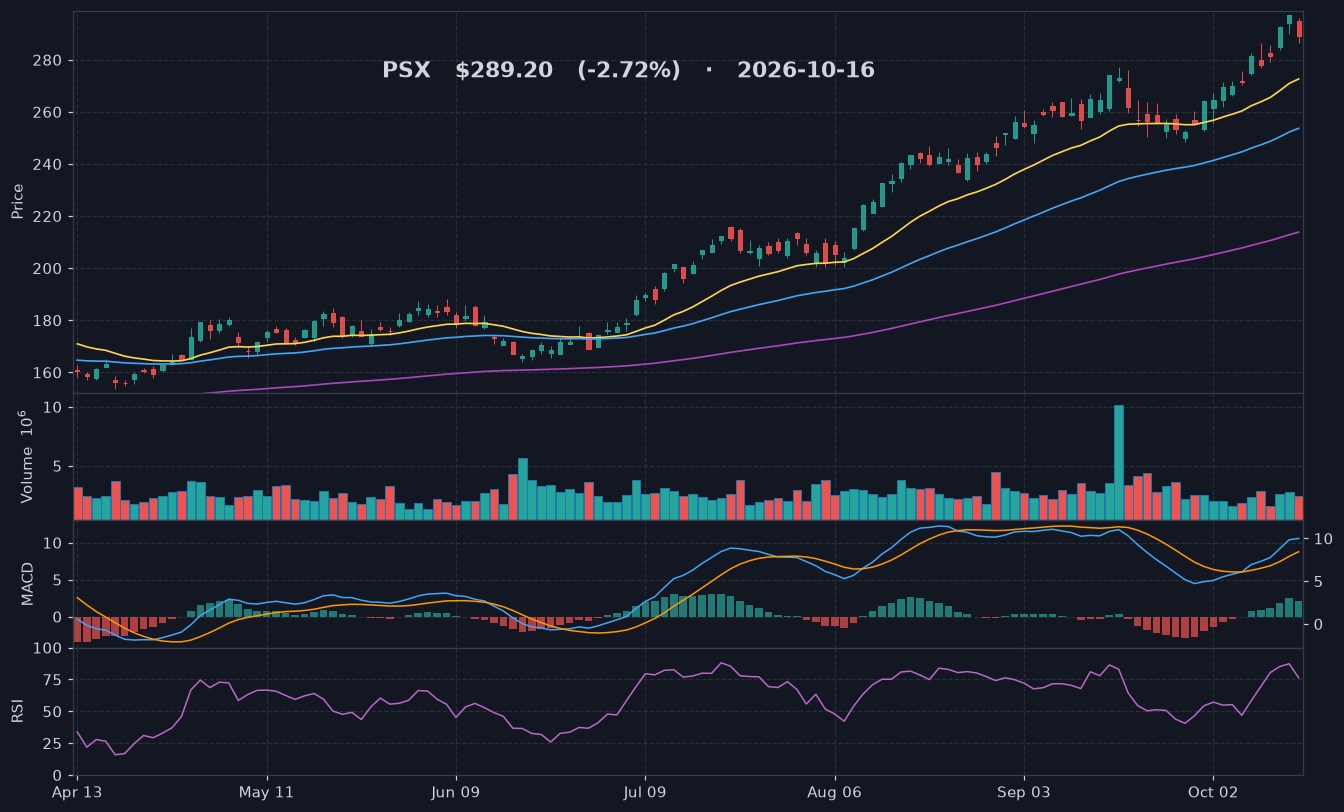Click the 200 price tick label
Image resolution: width=1344 pixels, height=812 pixels.
coord(49,269)
